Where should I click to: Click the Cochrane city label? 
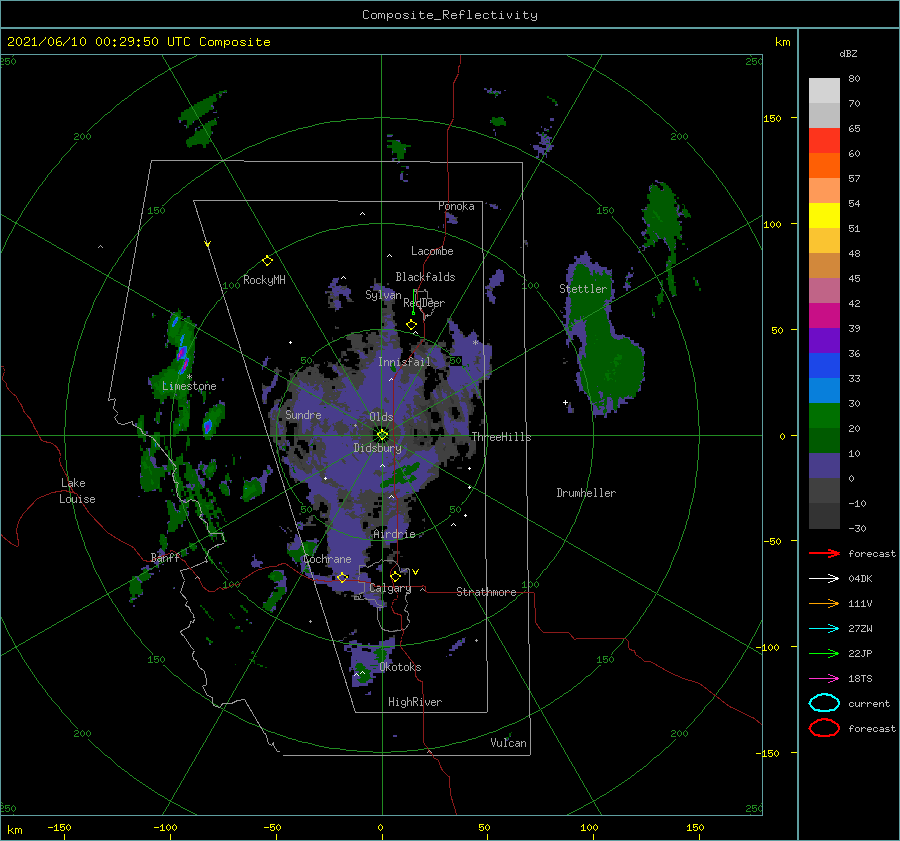pos(327,559)
